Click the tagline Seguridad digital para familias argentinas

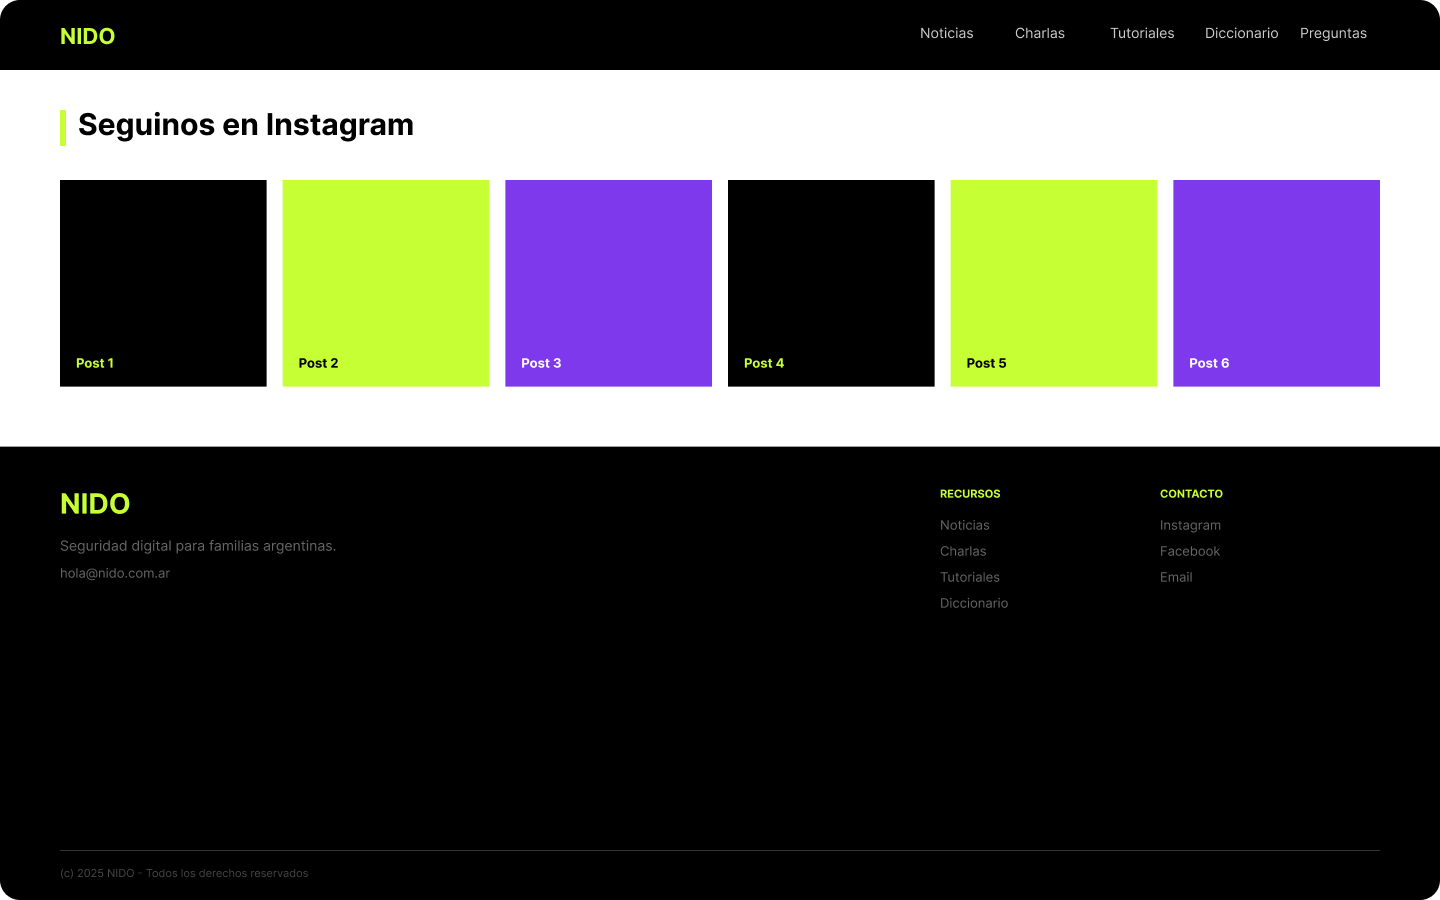coord(198,546)
